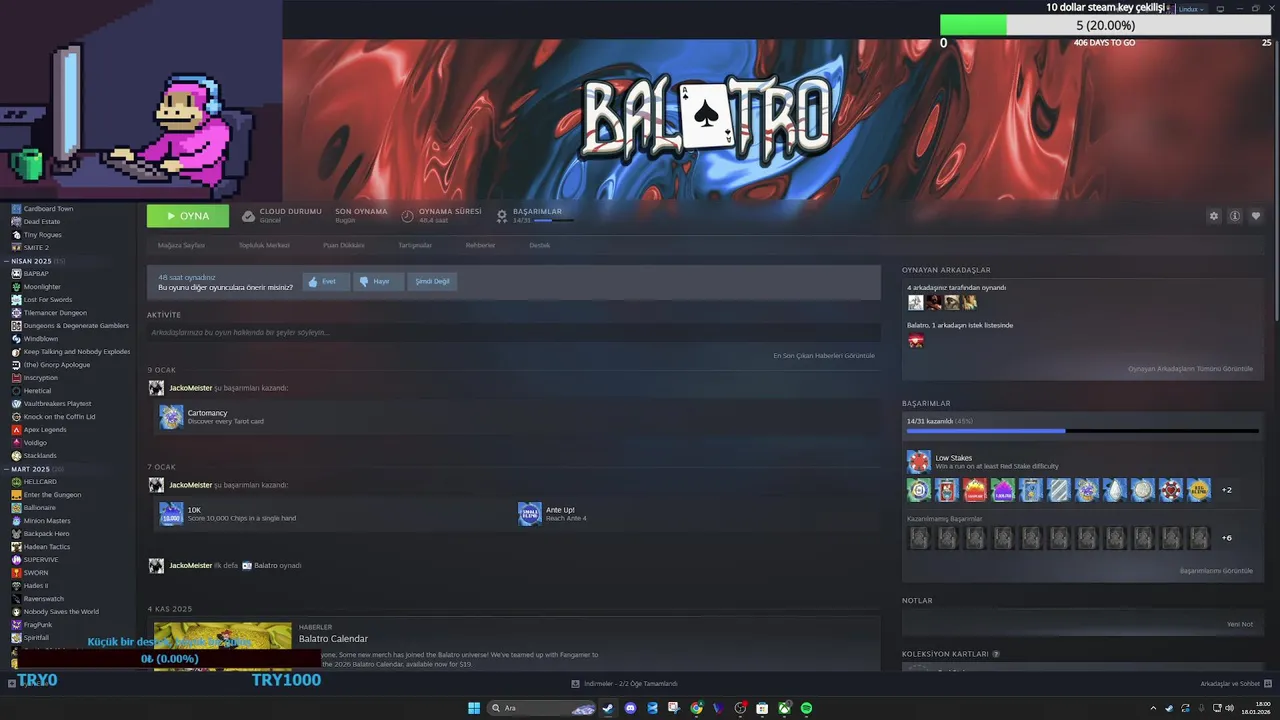Open İndirmeler downloads status bar

click(x=625, y=684)
